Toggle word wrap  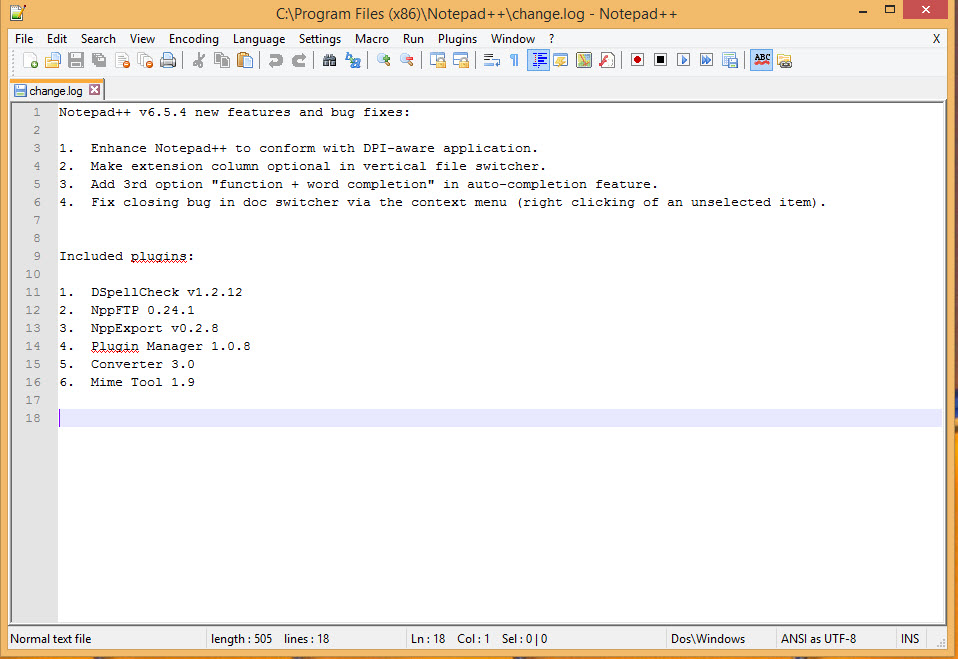[491, 60]
